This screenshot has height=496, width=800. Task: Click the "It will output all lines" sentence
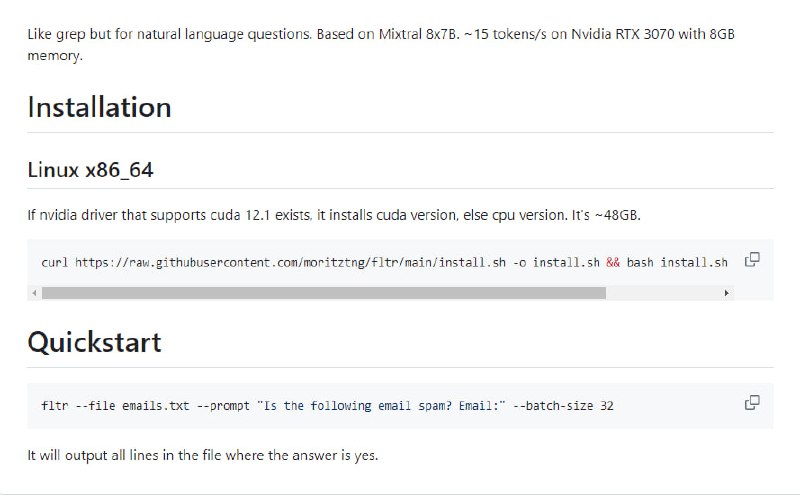(x=202, y=456)
